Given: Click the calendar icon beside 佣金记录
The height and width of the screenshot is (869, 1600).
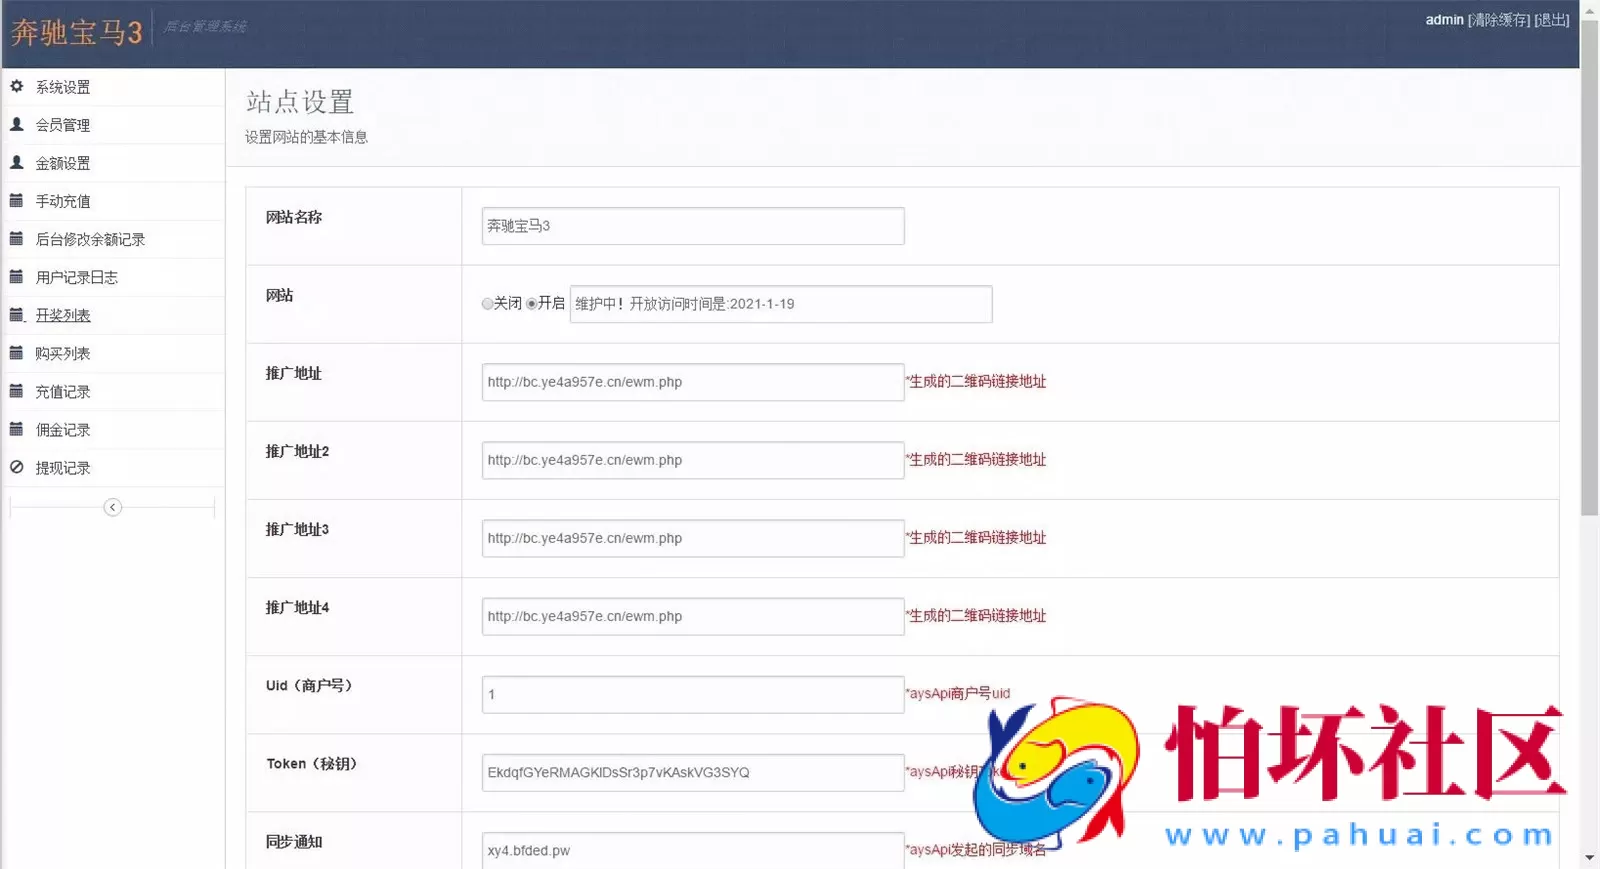Looking at the screenshot, I should click(x=17, y=429).
